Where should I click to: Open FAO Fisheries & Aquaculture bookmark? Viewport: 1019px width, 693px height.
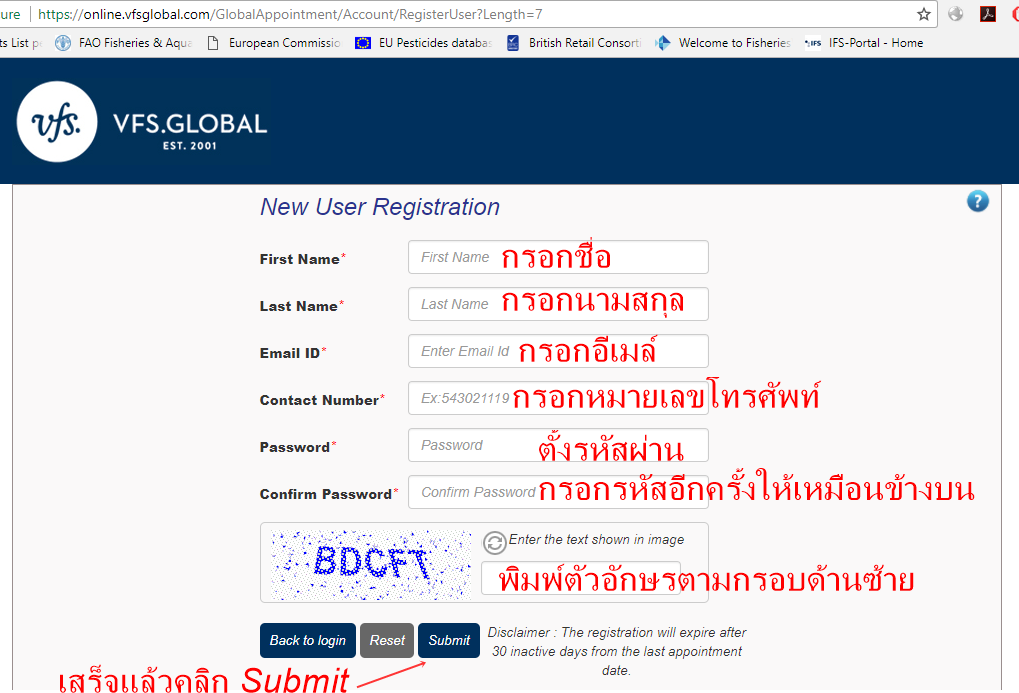pyautogui.click(x=125, y=43)
